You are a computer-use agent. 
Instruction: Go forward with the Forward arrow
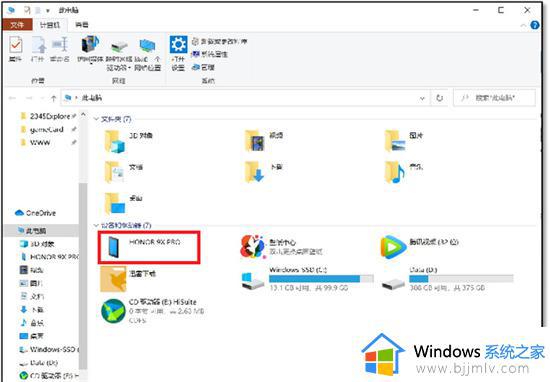[29, 98]
